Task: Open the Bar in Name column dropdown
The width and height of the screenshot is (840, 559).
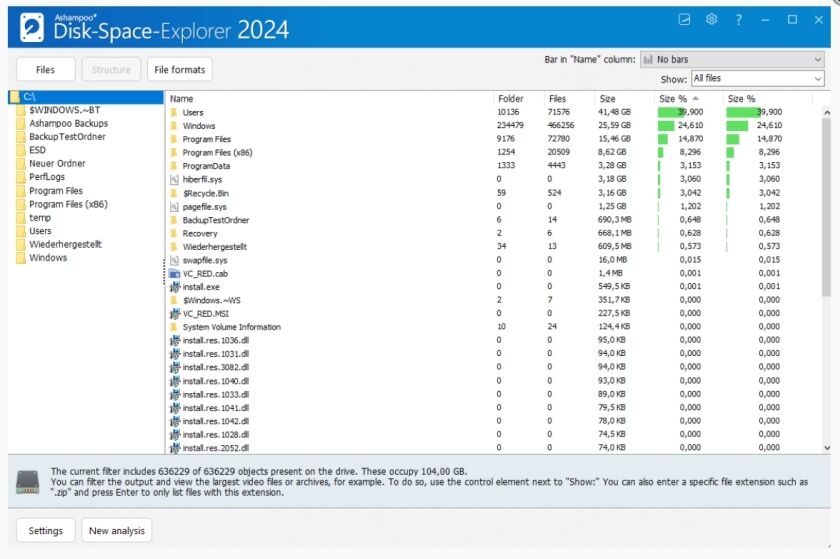Action: 732,59
